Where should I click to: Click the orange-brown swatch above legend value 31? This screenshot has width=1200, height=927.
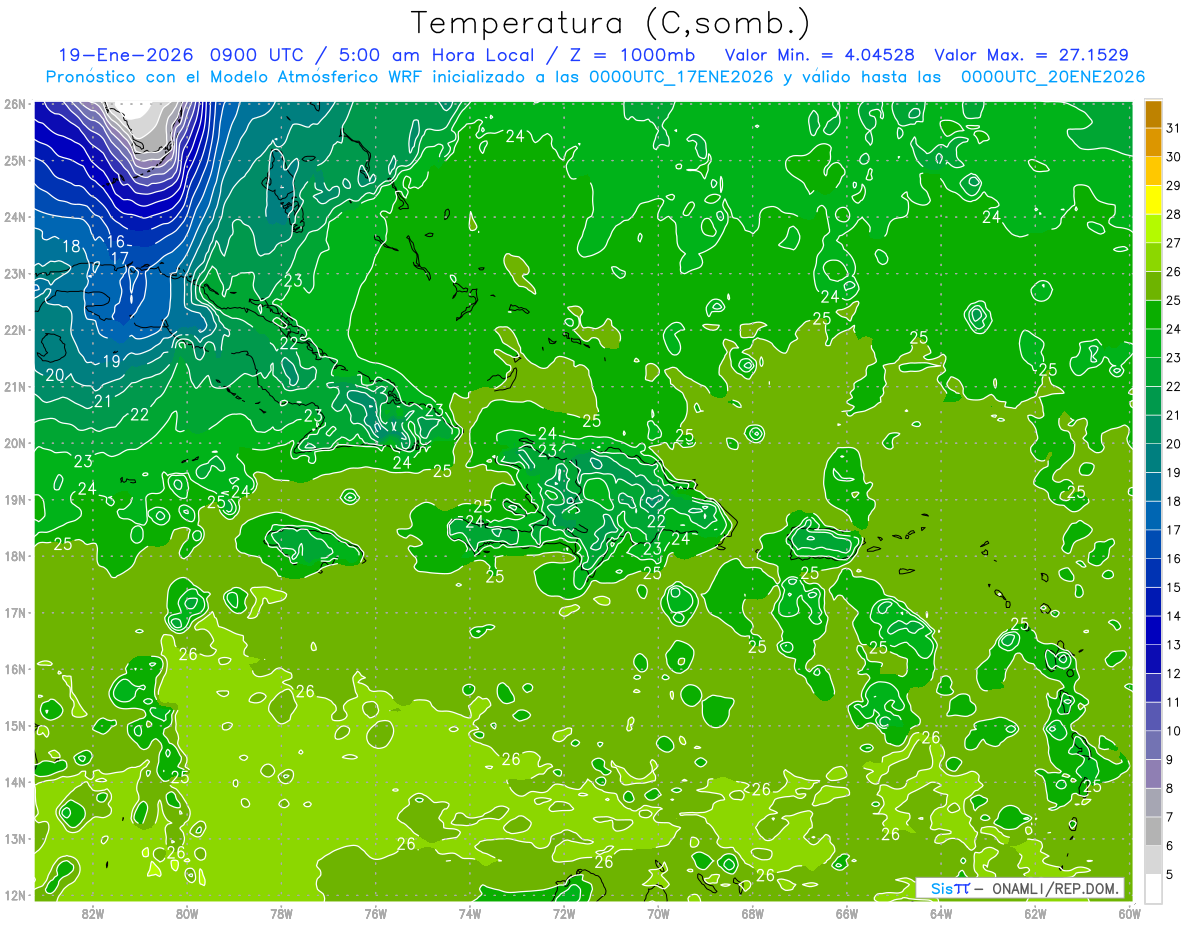[1153, 115]
